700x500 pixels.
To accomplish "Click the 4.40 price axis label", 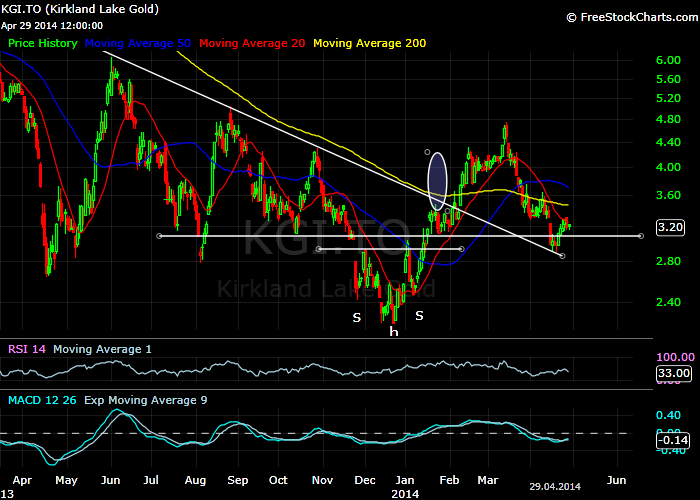I will tap(668, 142).
